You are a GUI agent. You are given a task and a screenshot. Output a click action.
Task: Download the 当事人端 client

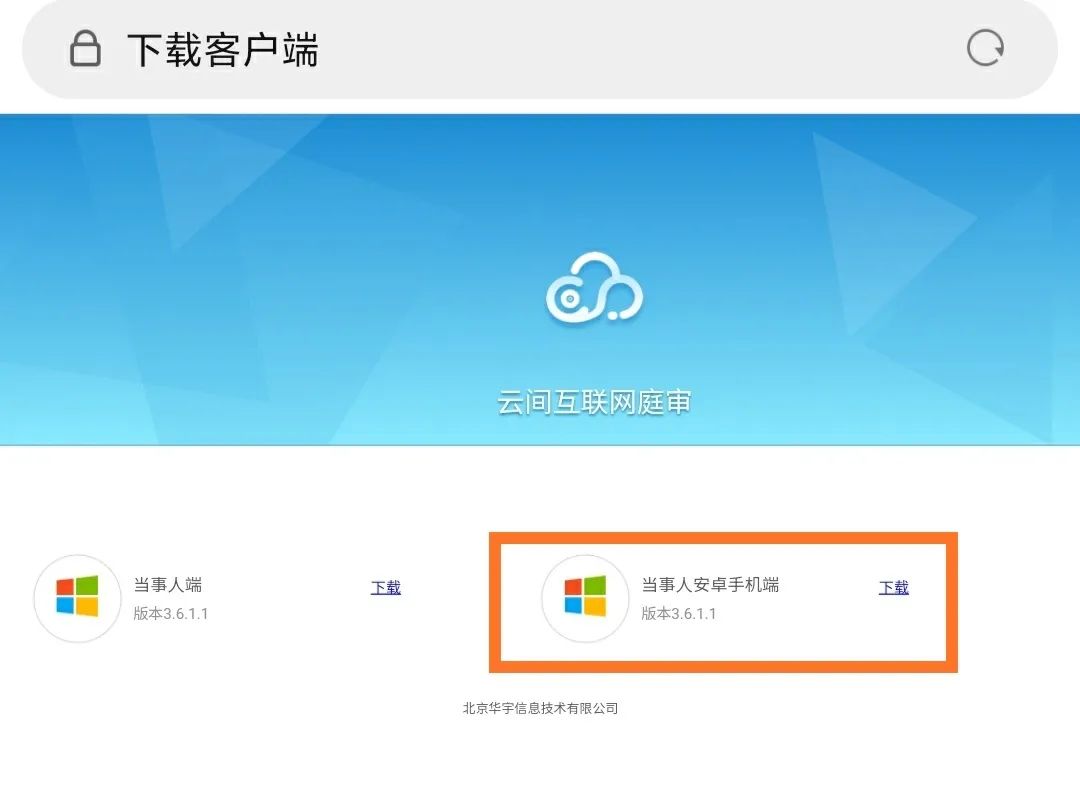(x=386, y=587)
